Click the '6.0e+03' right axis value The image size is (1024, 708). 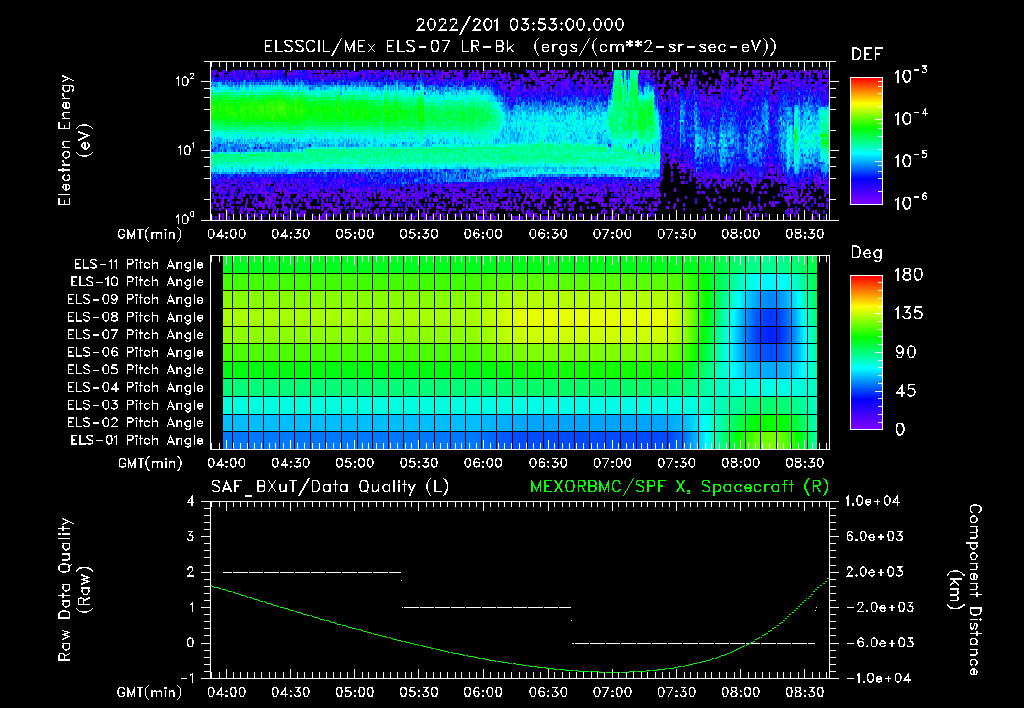[874, 537]
